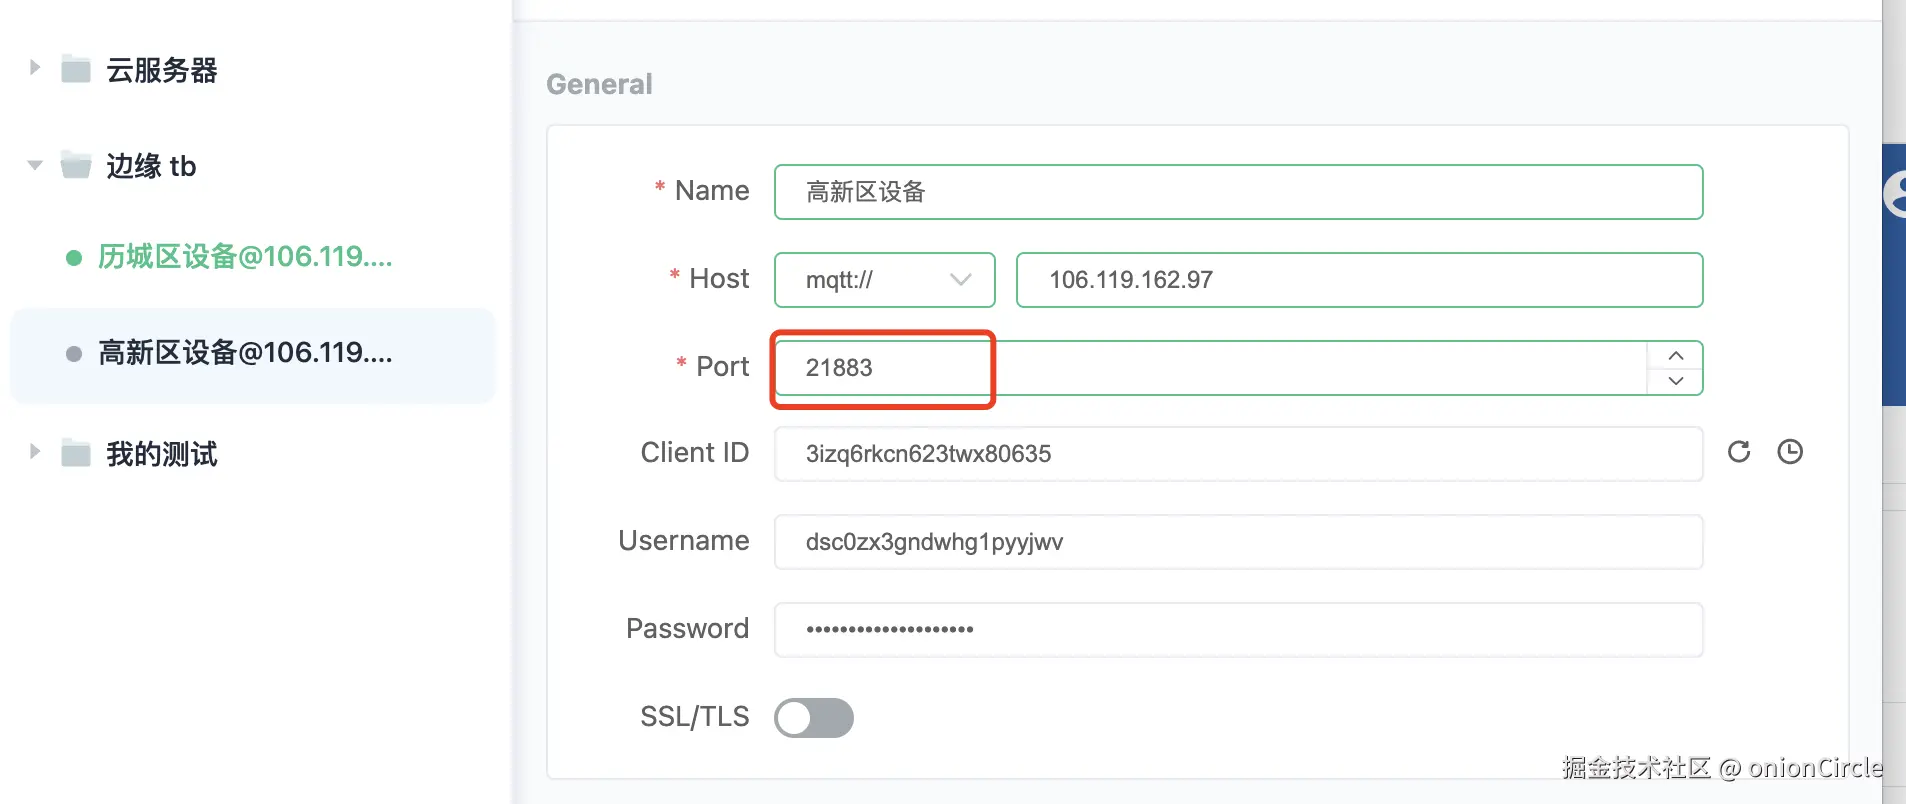This screenshot has height=804, width=1906.
Task: Toggle the SSL/TLS switch
Action: (814, 717)
